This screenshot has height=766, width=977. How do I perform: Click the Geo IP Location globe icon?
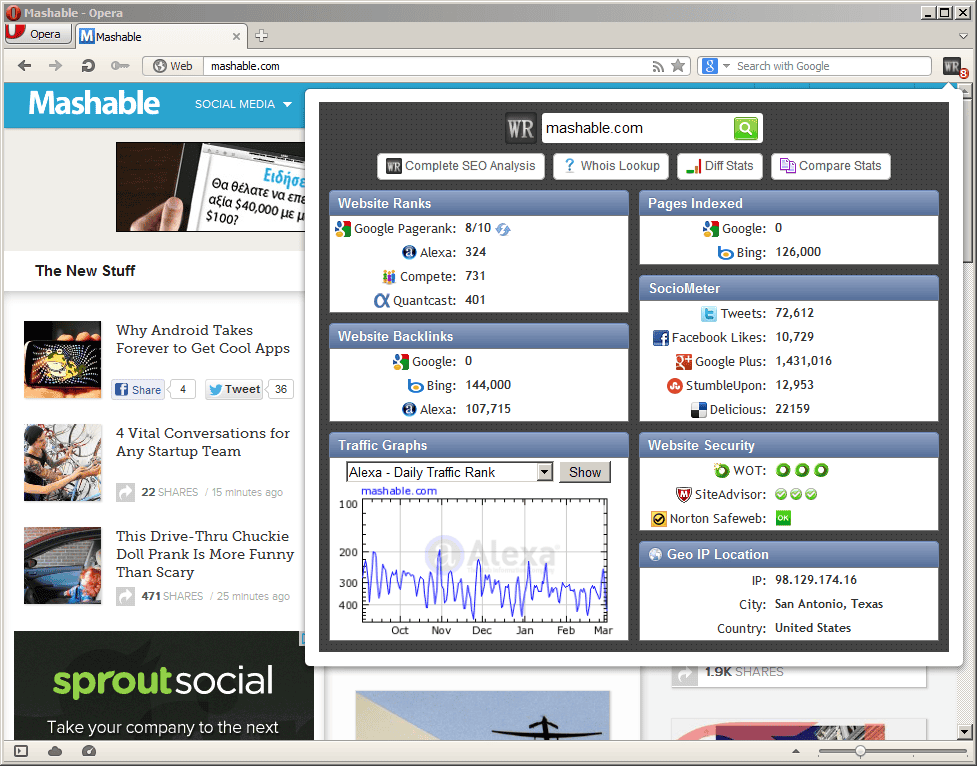pyautogui.click(x=655, y=555)
